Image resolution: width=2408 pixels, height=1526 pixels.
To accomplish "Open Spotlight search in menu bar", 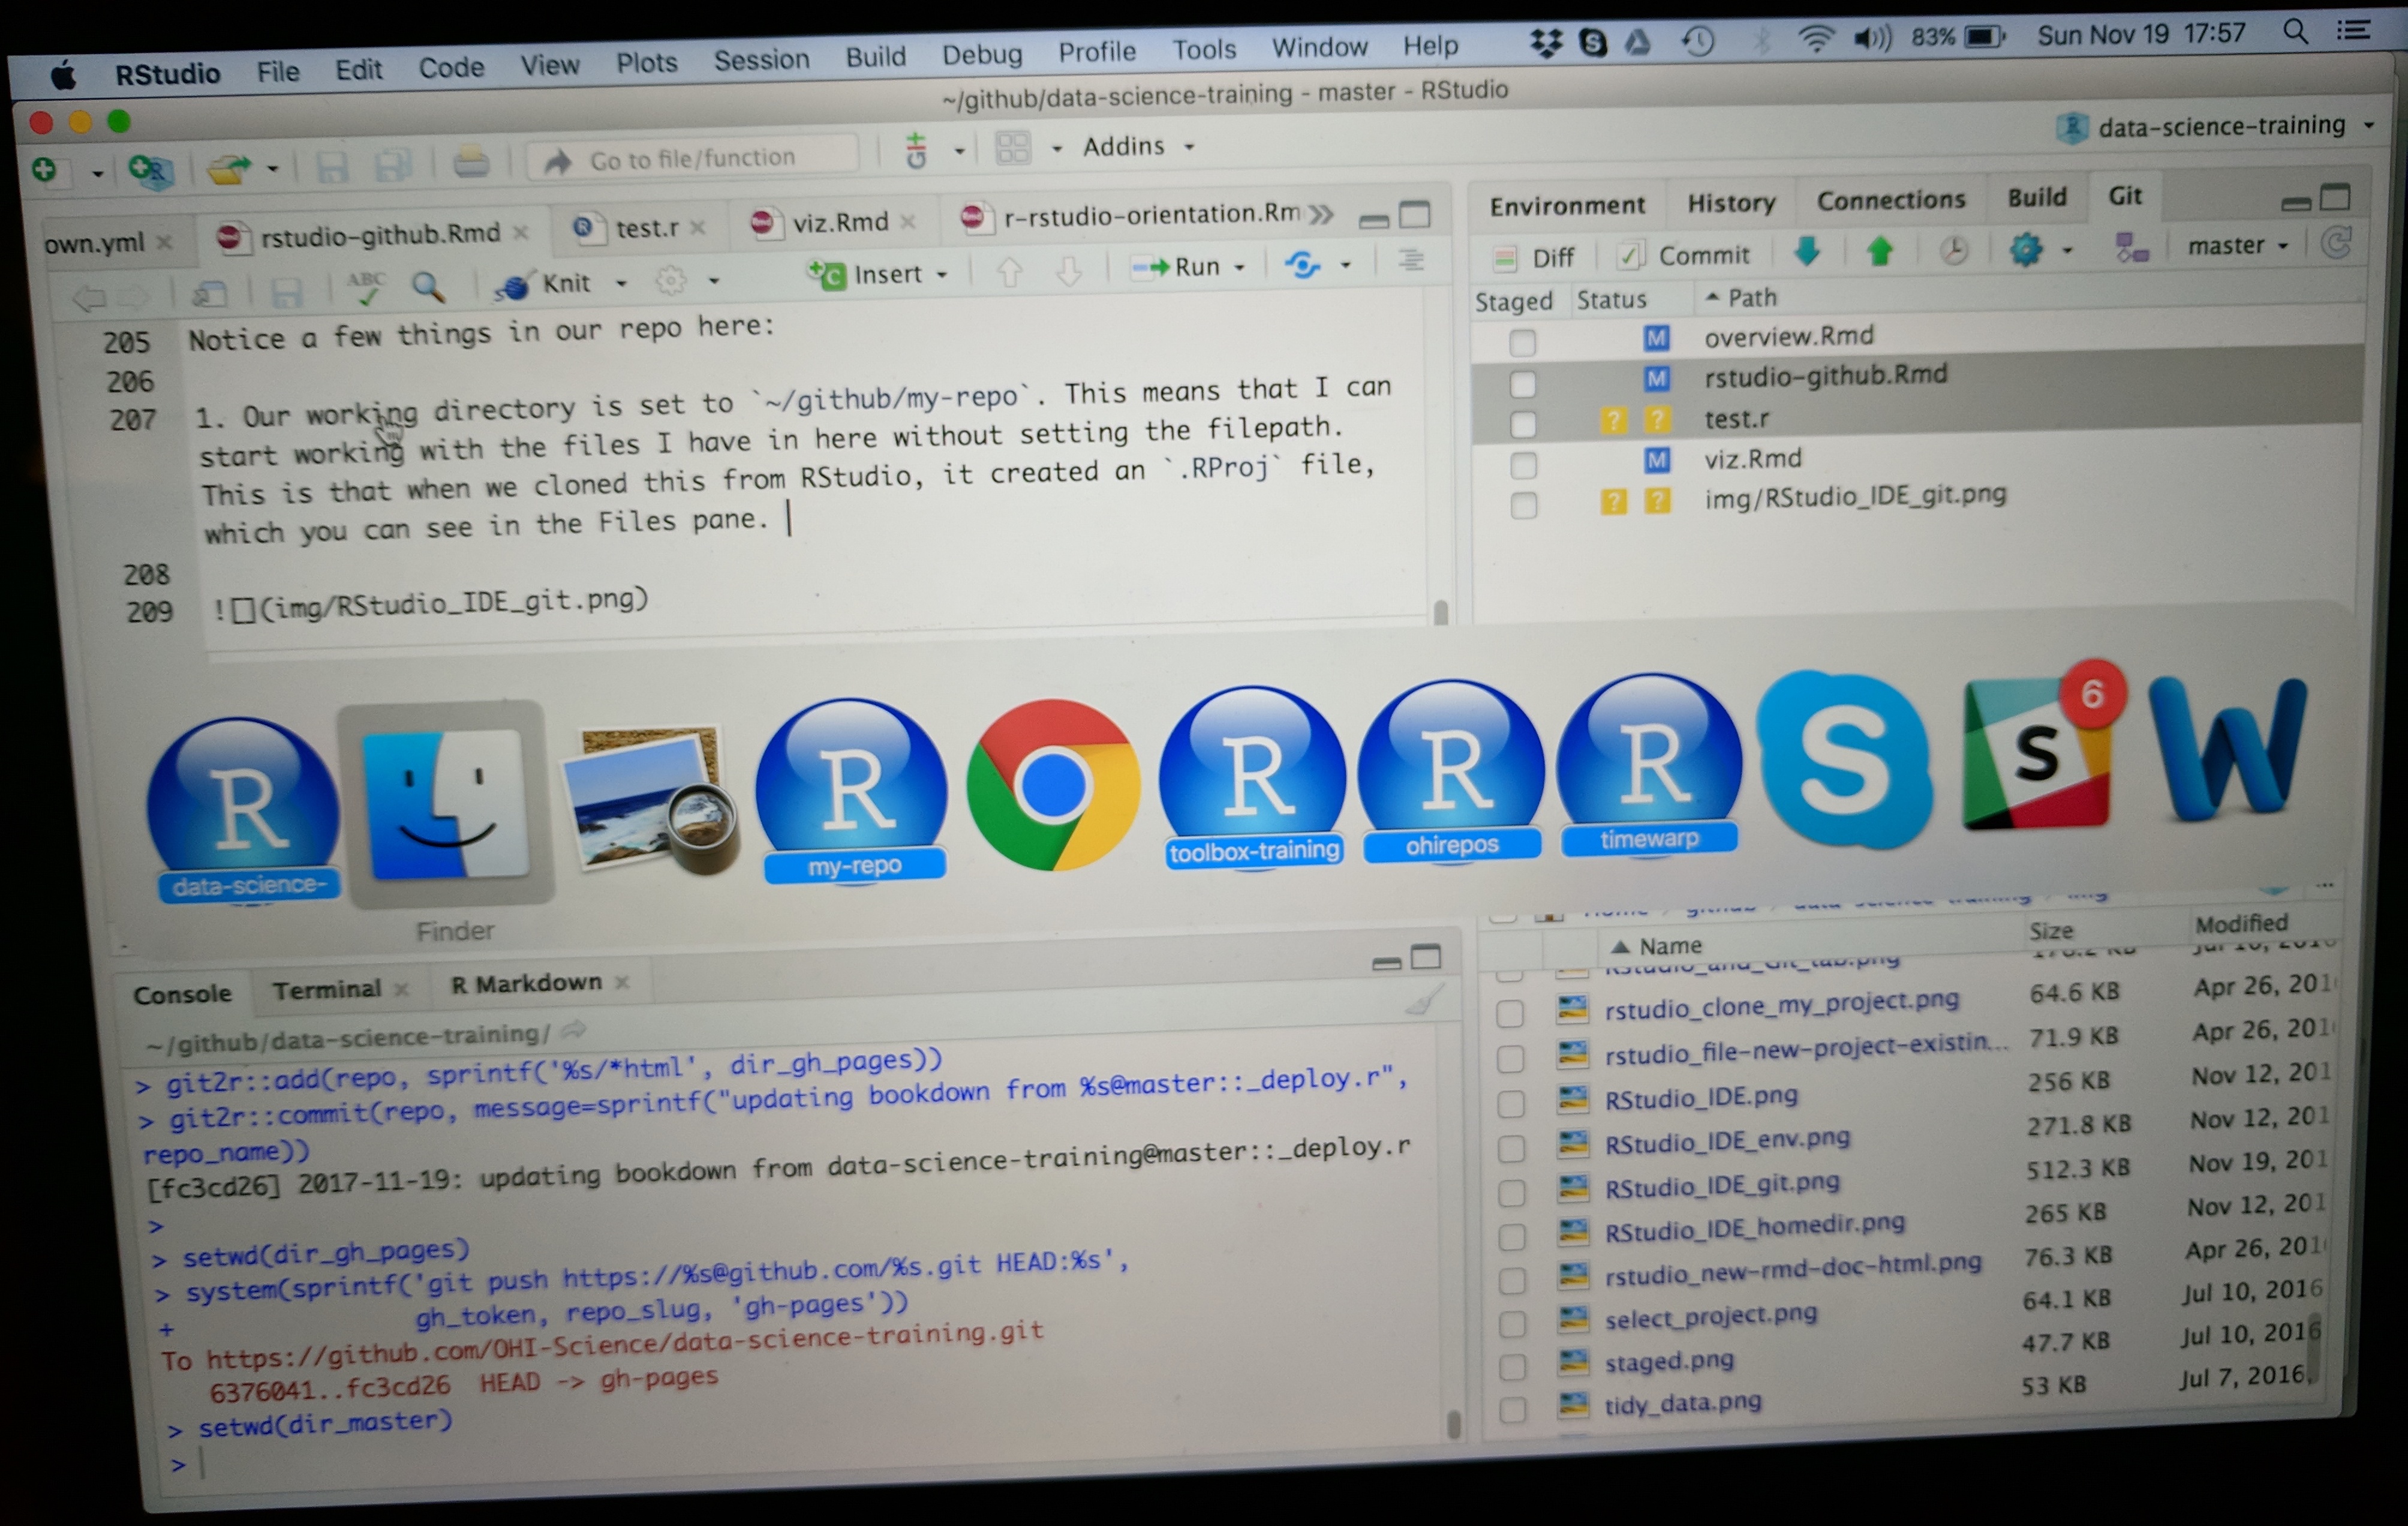I will pyautogui.click(x=2296, y=31).
